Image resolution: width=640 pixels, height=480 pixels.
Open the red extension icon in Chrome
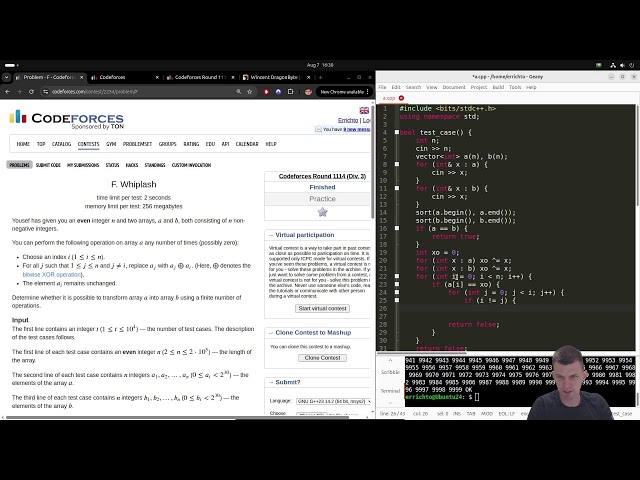[267, 92]
